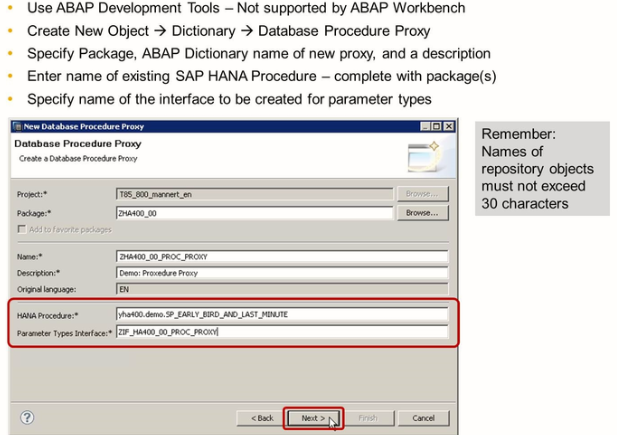Viewport: 617px width, 435px height.
Task: Click the Parameter Types Interface field
Action: 280,331
